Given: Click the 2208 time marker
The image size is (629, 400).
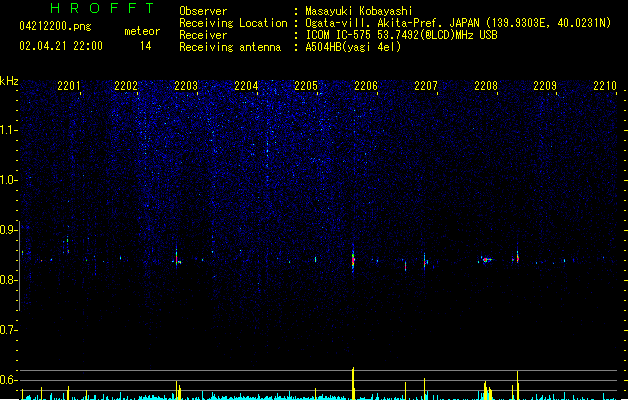Looking at the screenshot, I should pyautogui.click(x=486, y=86).
